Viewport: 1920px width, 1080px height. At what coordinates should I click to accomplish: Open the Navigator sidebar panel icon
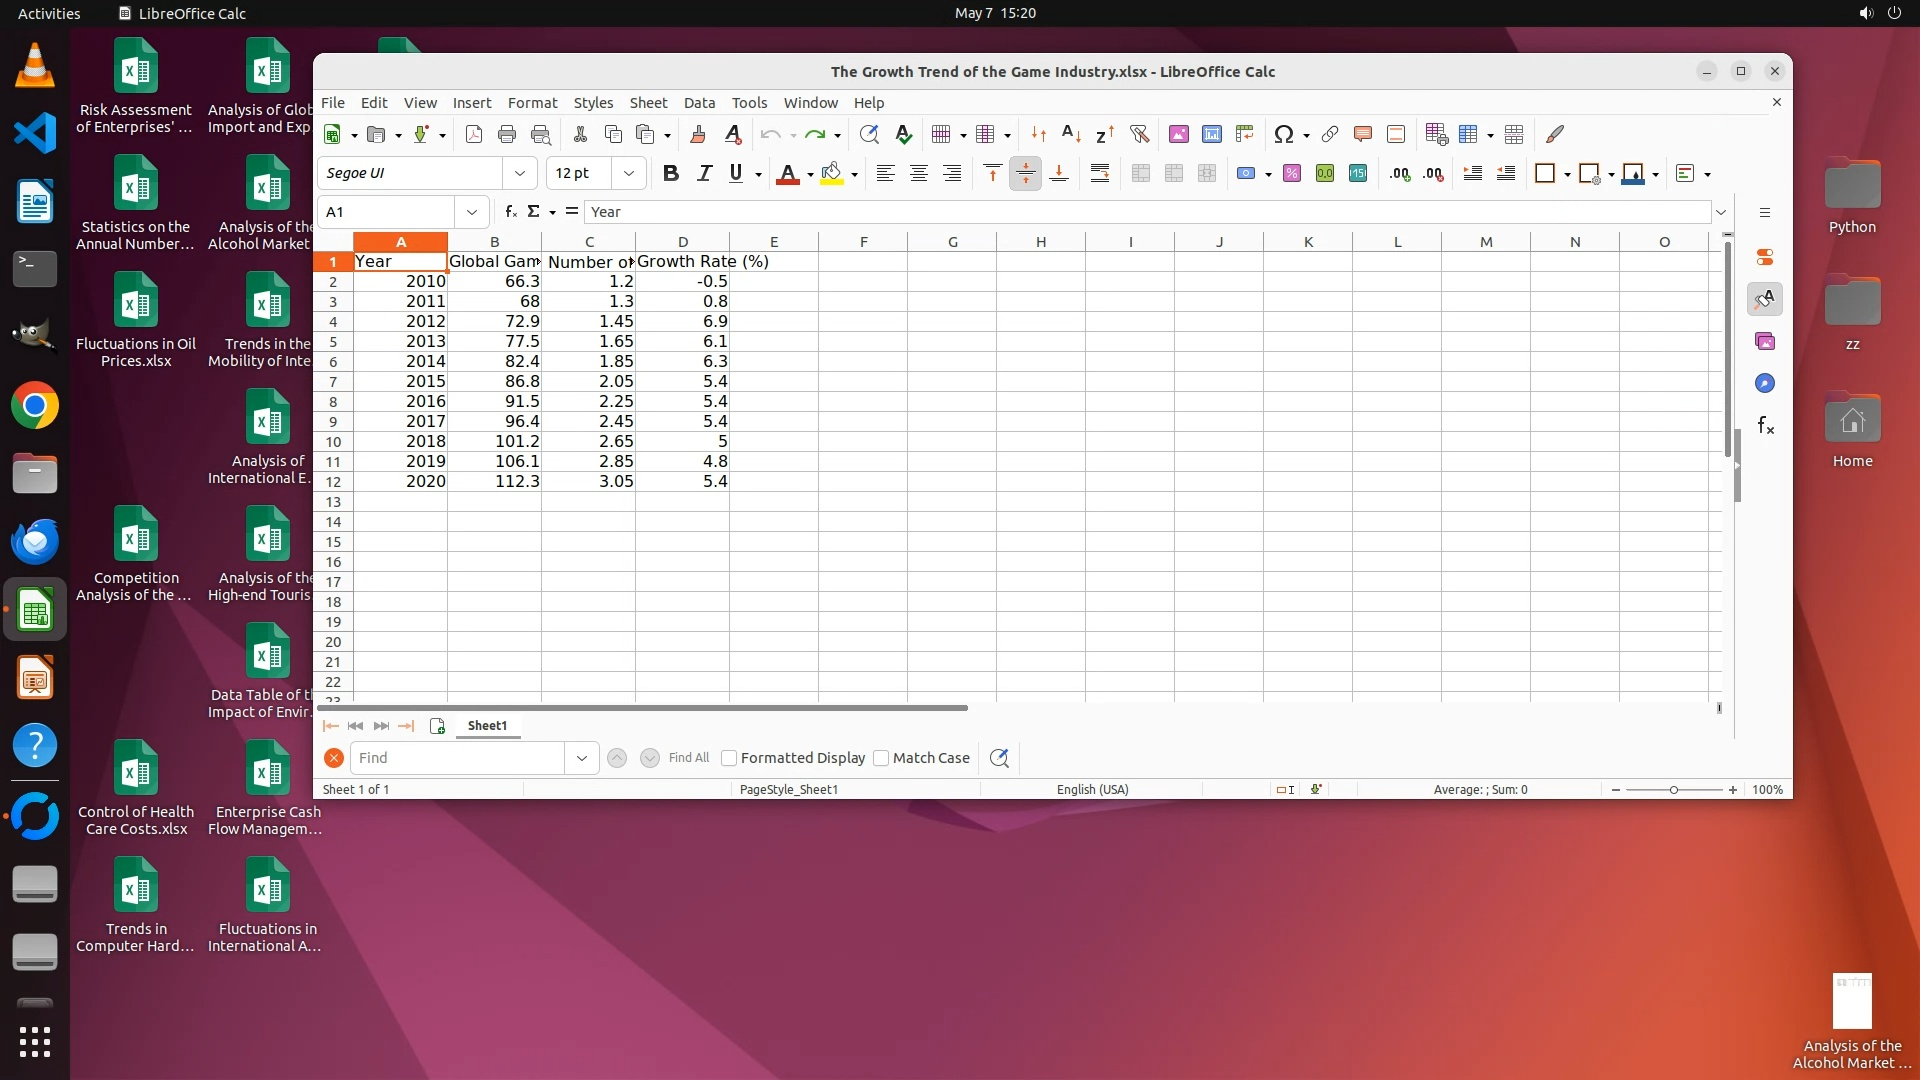tap(1765, 384)
